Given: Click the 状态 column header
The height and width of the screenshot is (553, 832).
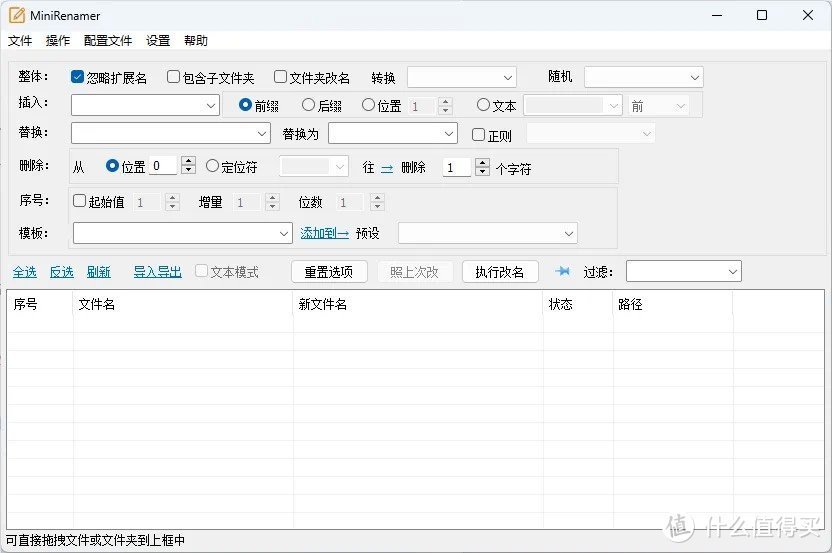Looking at the screenshot, I should pos(578,304).
